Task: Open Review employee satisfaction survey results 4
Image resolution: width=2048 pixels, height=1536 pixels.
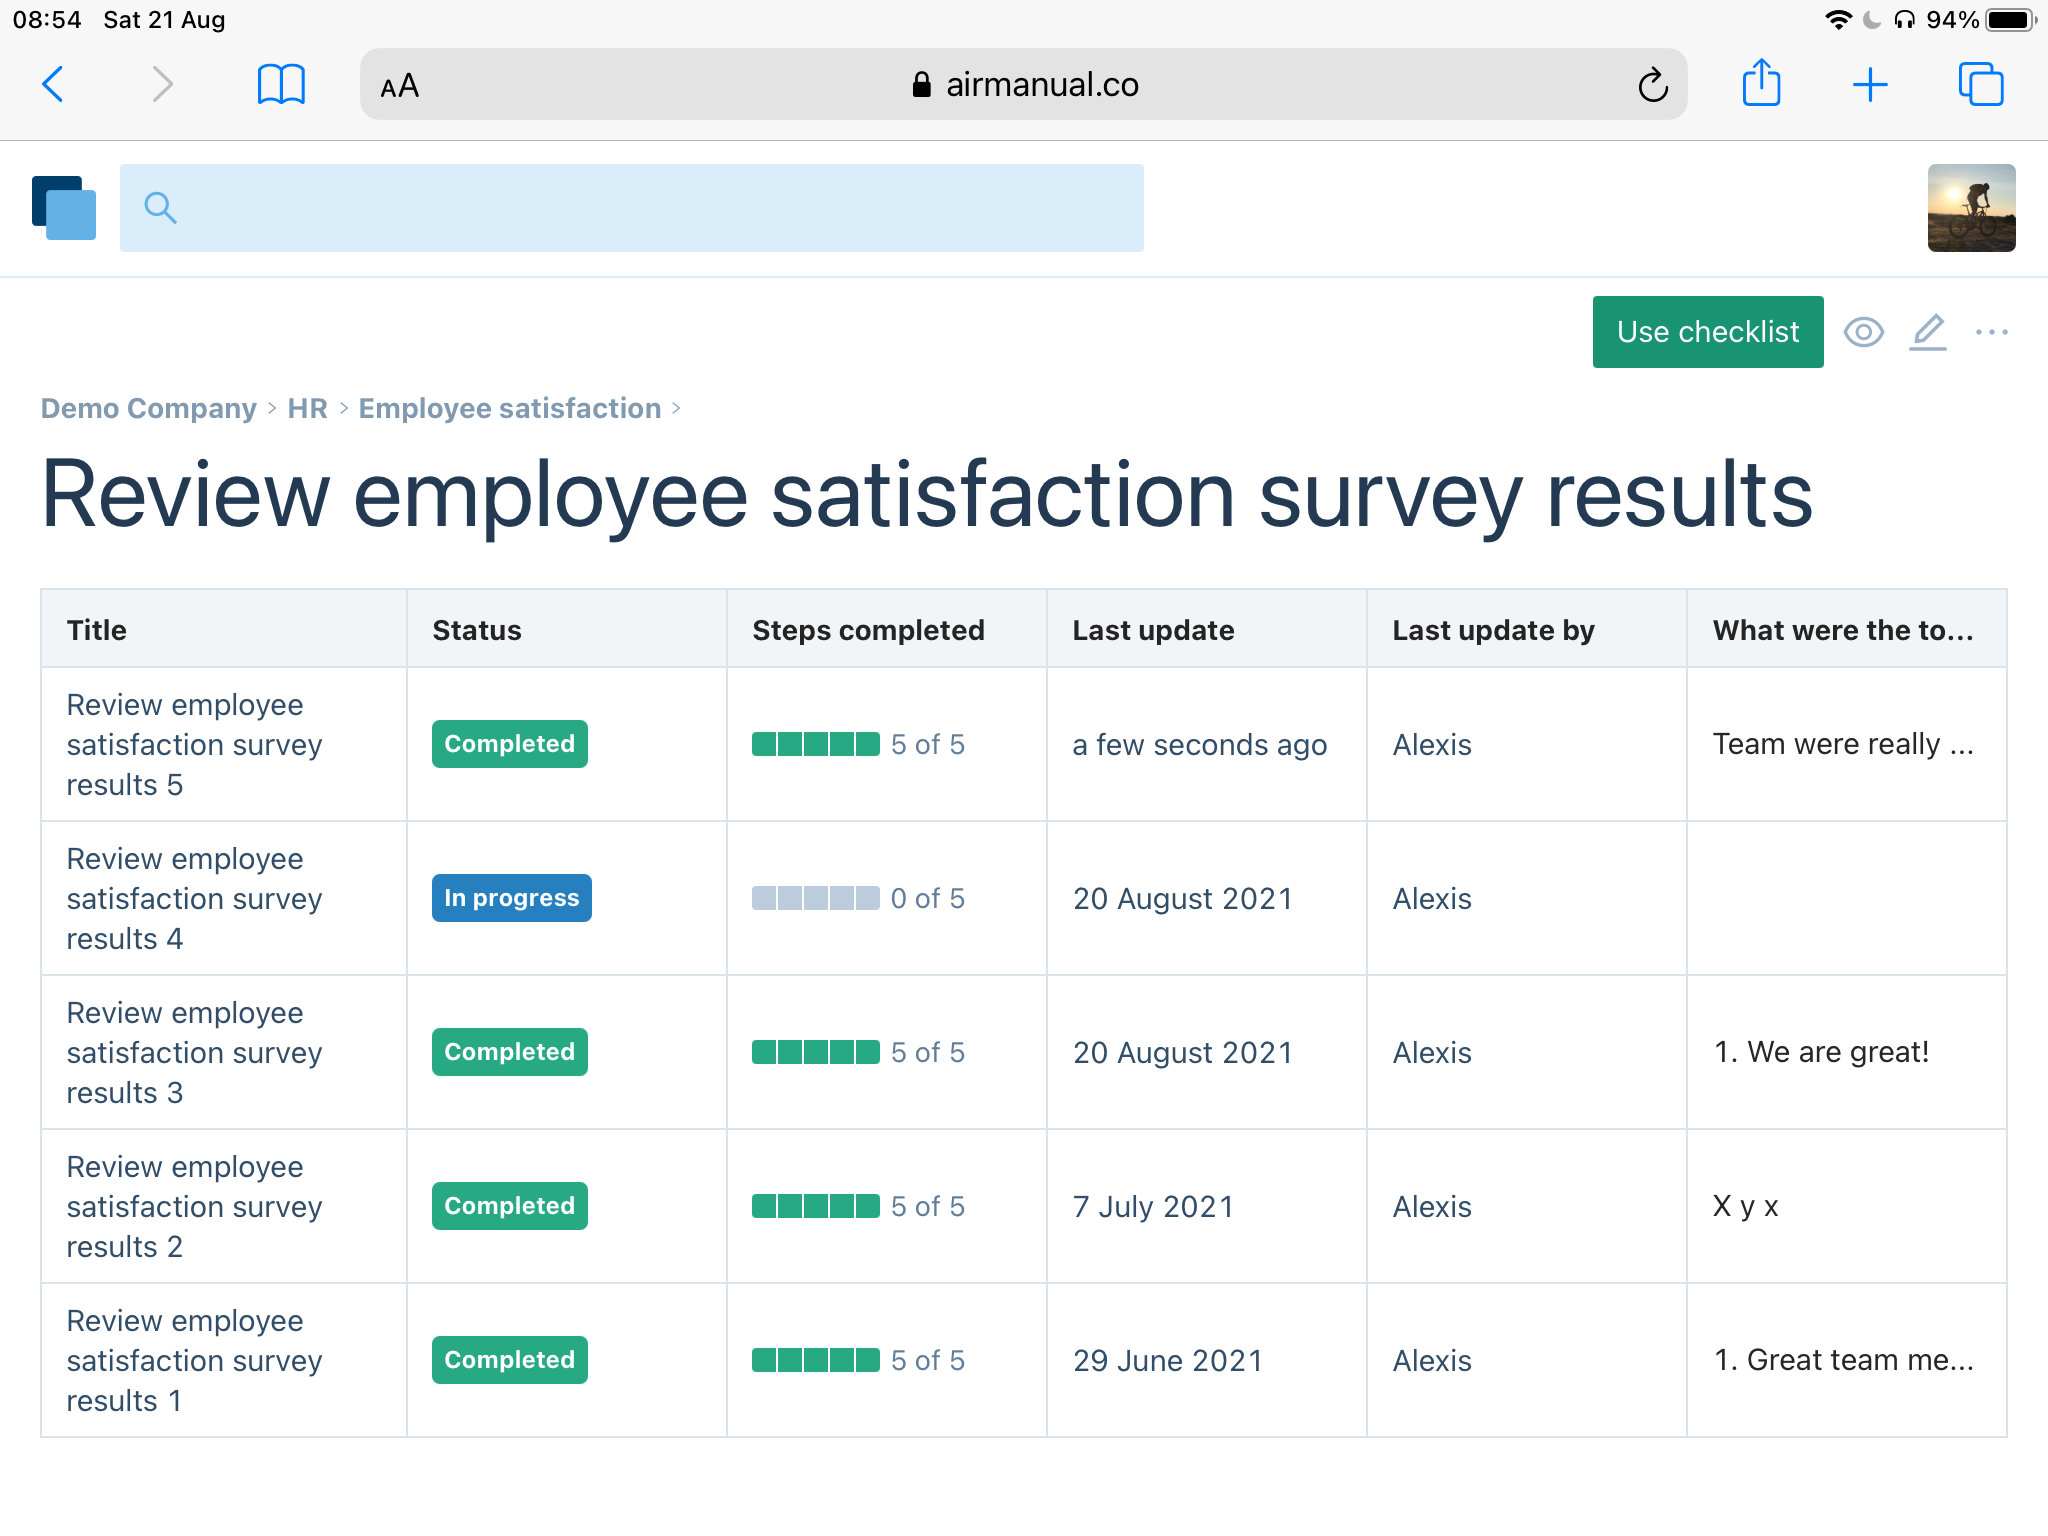Action: click(x=194, y=898)
